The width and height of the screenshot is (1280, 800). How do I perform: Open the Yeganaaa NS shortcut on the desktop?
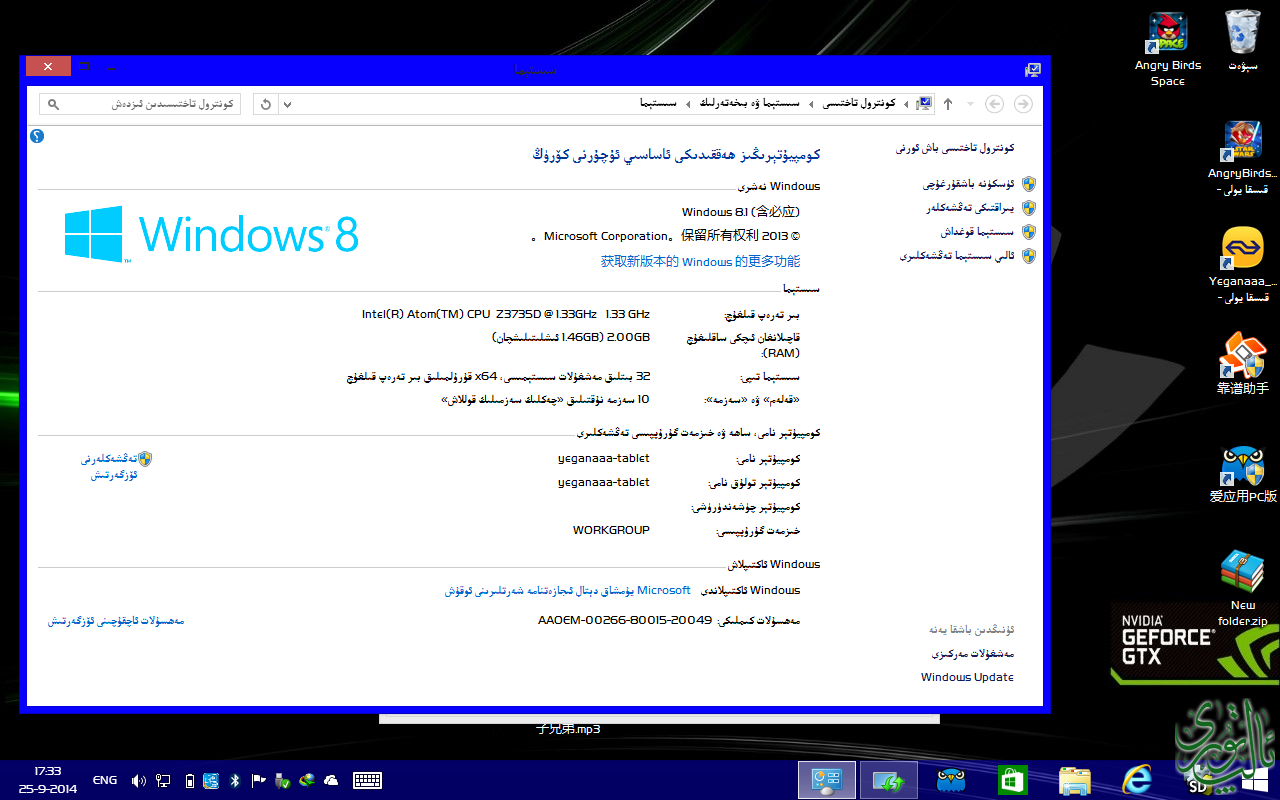[1243, 265]
